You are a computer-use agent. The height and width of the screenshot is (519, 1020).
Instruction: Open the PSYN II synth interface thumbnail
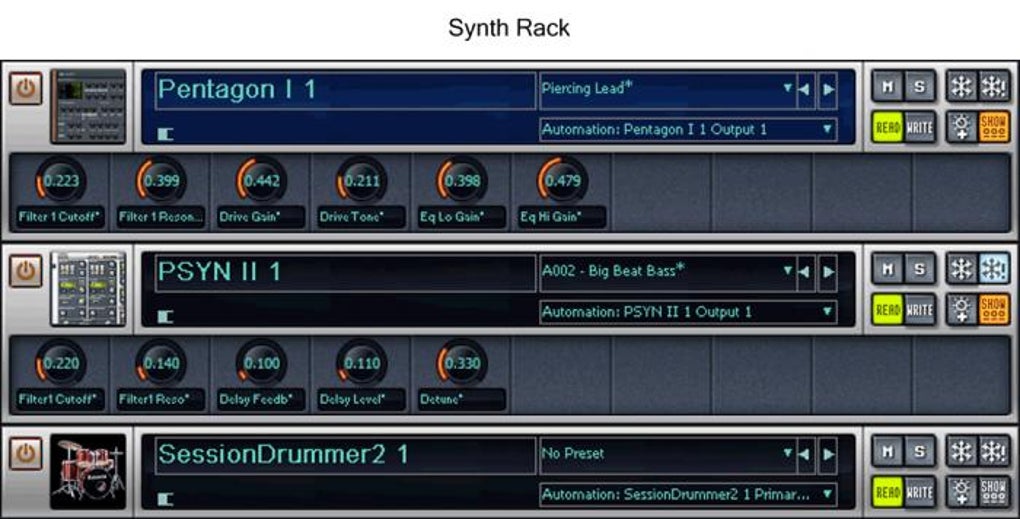click(x=88, y=289)
